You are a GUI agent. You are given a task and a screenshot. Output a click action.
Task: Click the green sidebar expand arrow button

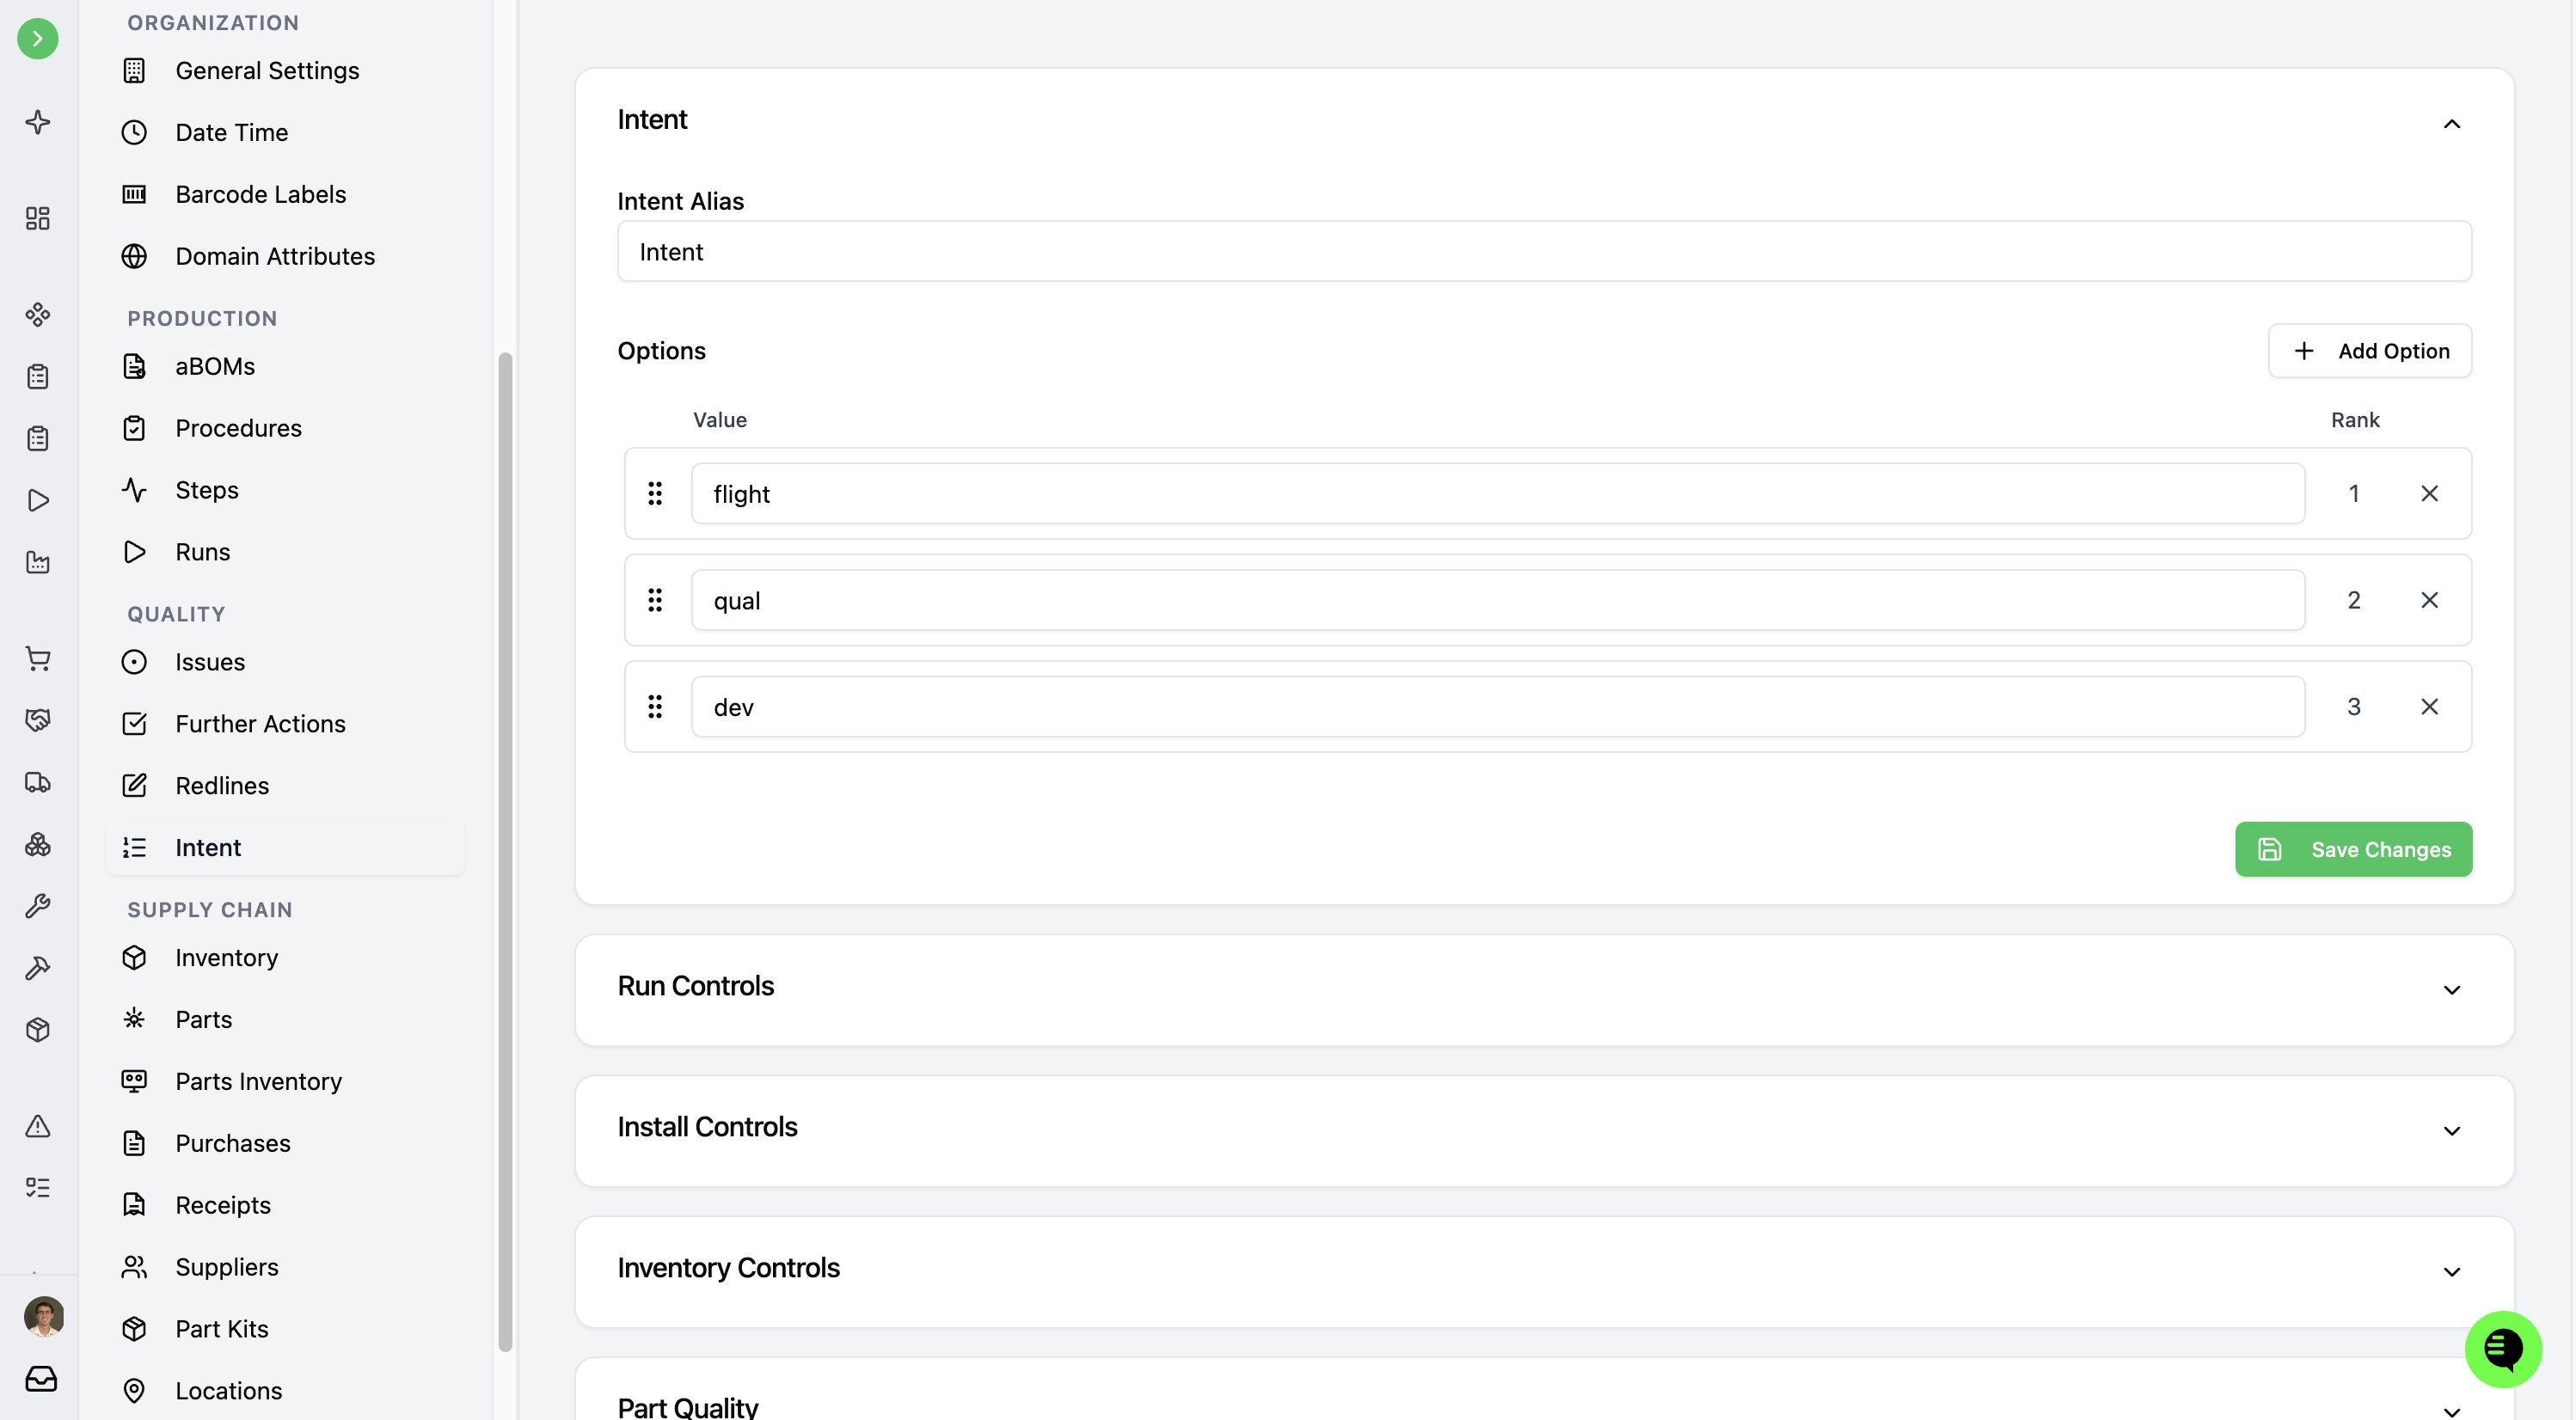click(x=37, y=39)
